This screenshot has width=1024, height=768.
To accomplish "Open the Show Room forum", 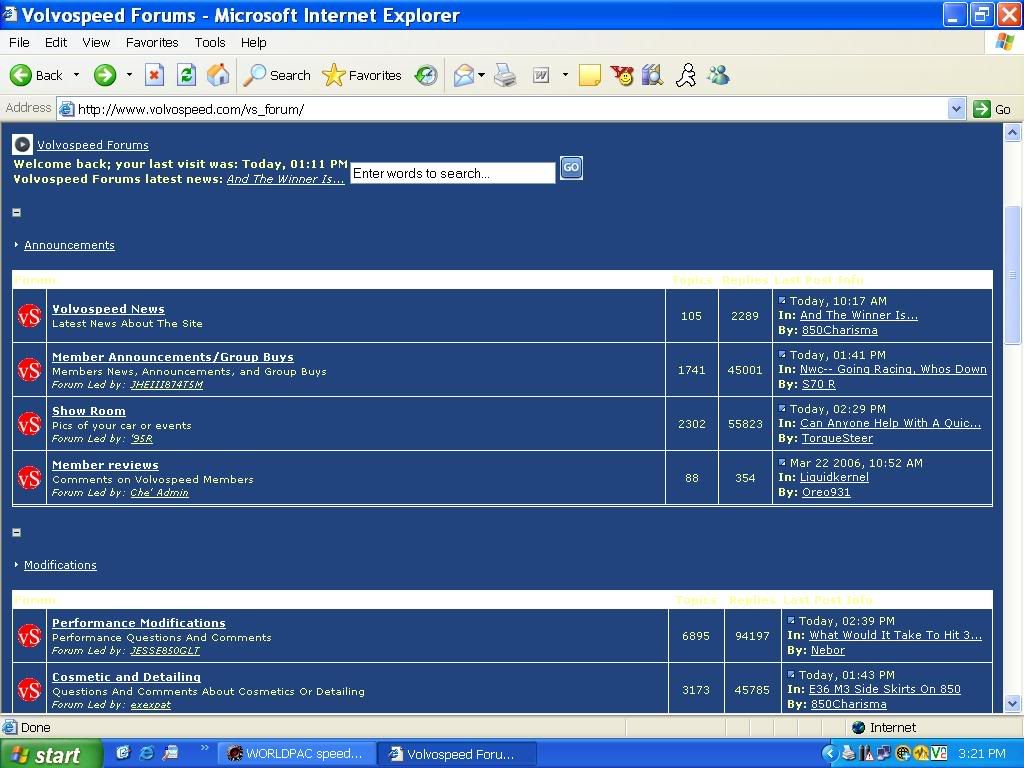I will coord(89,411).
